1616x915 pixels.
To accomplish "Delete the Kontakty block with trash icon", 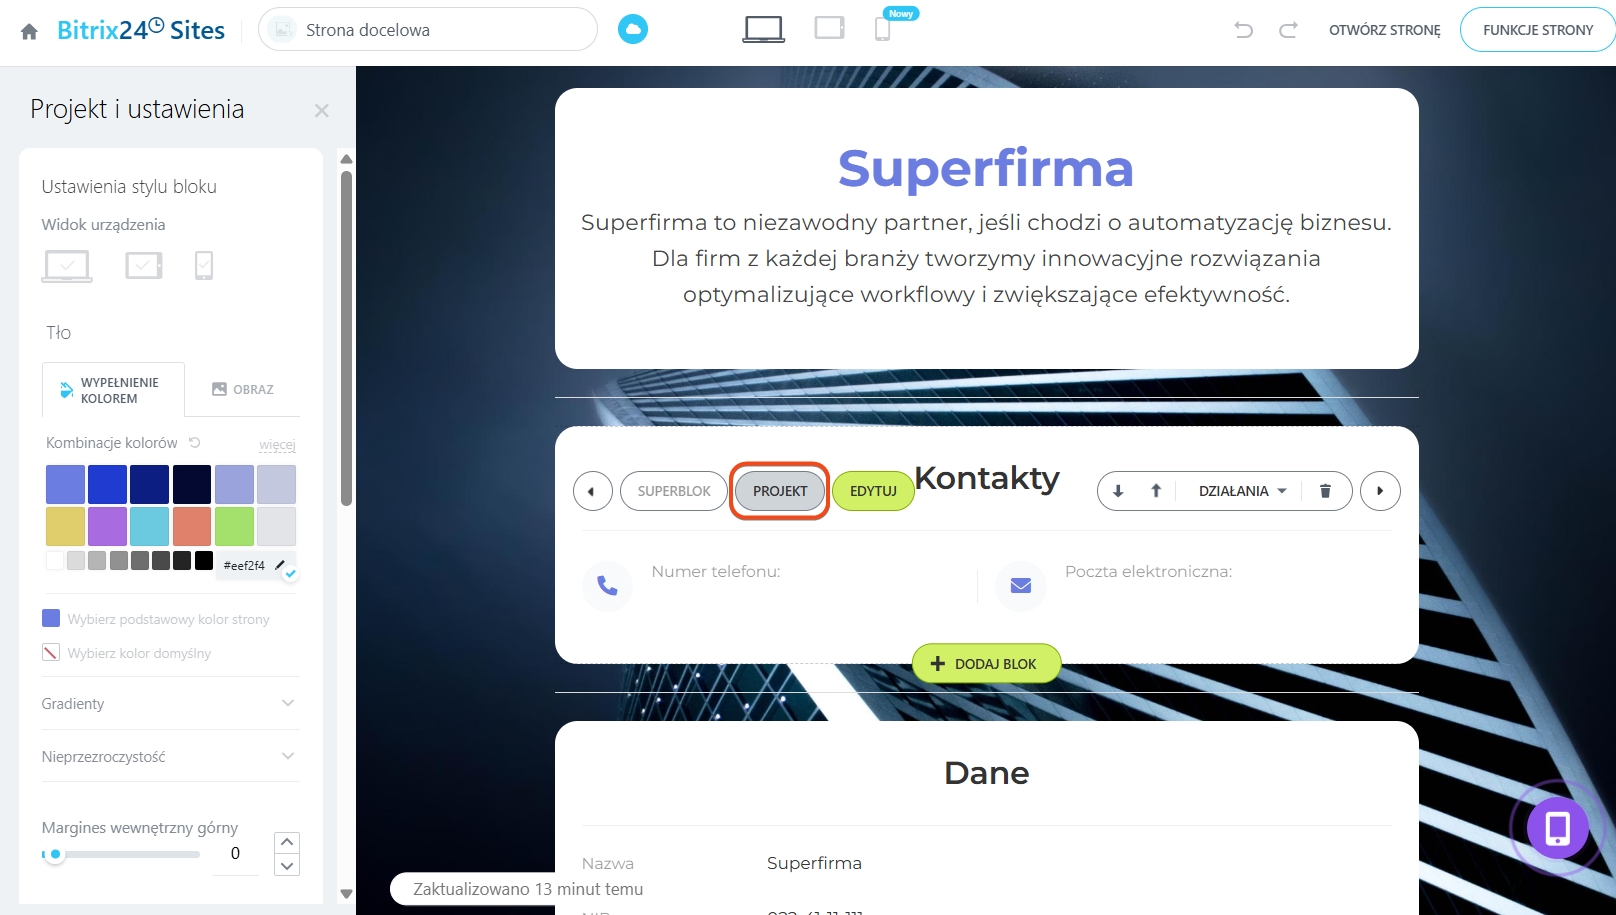I will [x=1325, y=491].
